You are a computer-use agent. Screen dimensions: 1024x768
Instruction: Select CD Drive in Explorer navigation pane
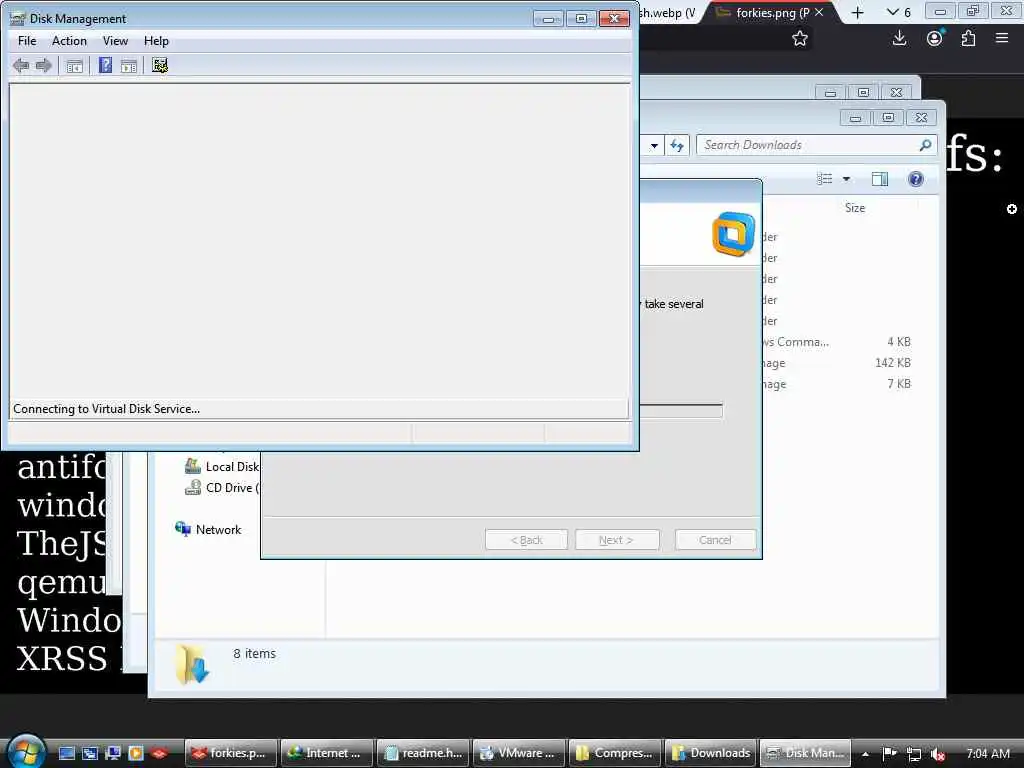pyautogui.click(x=222, y=487)
